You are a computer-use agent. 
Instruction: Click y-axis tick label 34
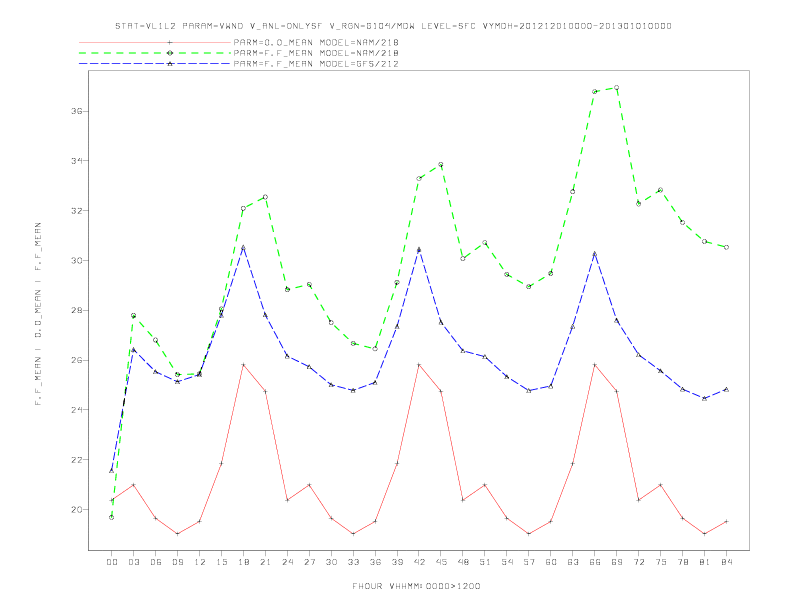(x=77, y=161)
